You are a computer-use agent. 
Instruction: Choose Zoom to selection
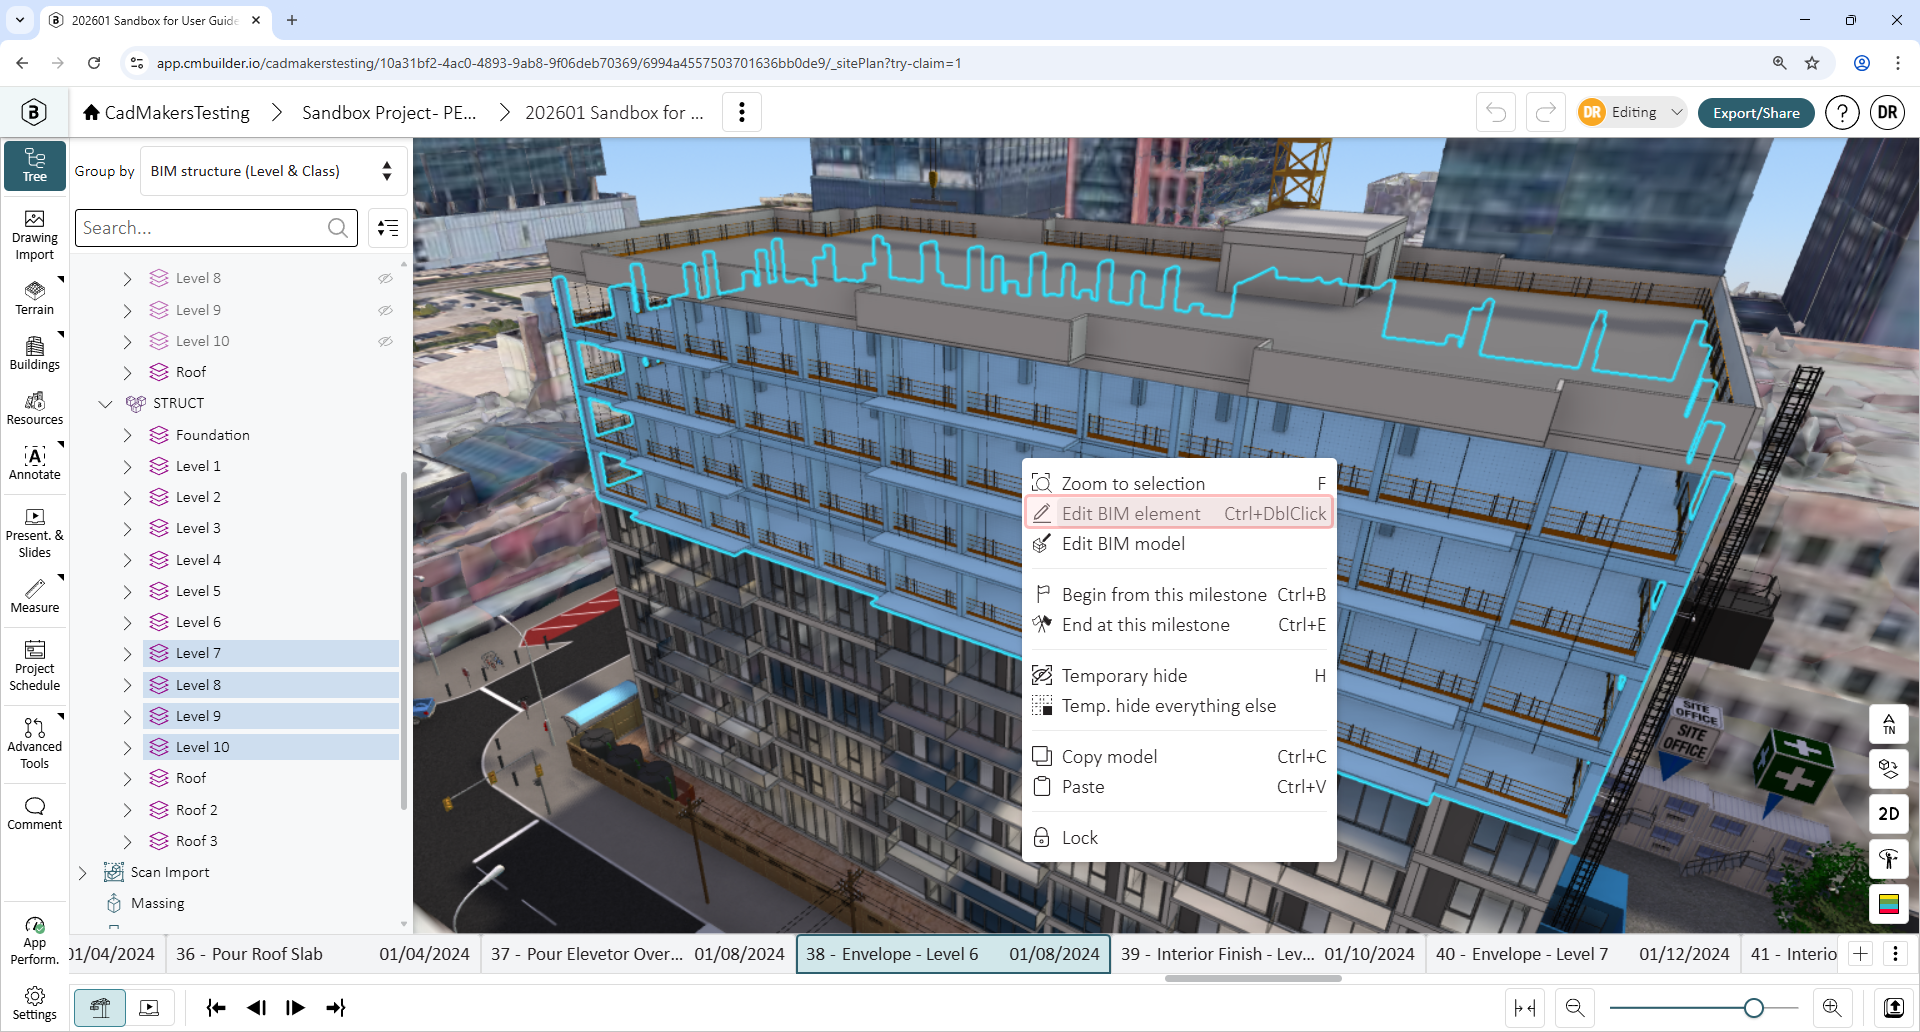[x=1179, y=483]
